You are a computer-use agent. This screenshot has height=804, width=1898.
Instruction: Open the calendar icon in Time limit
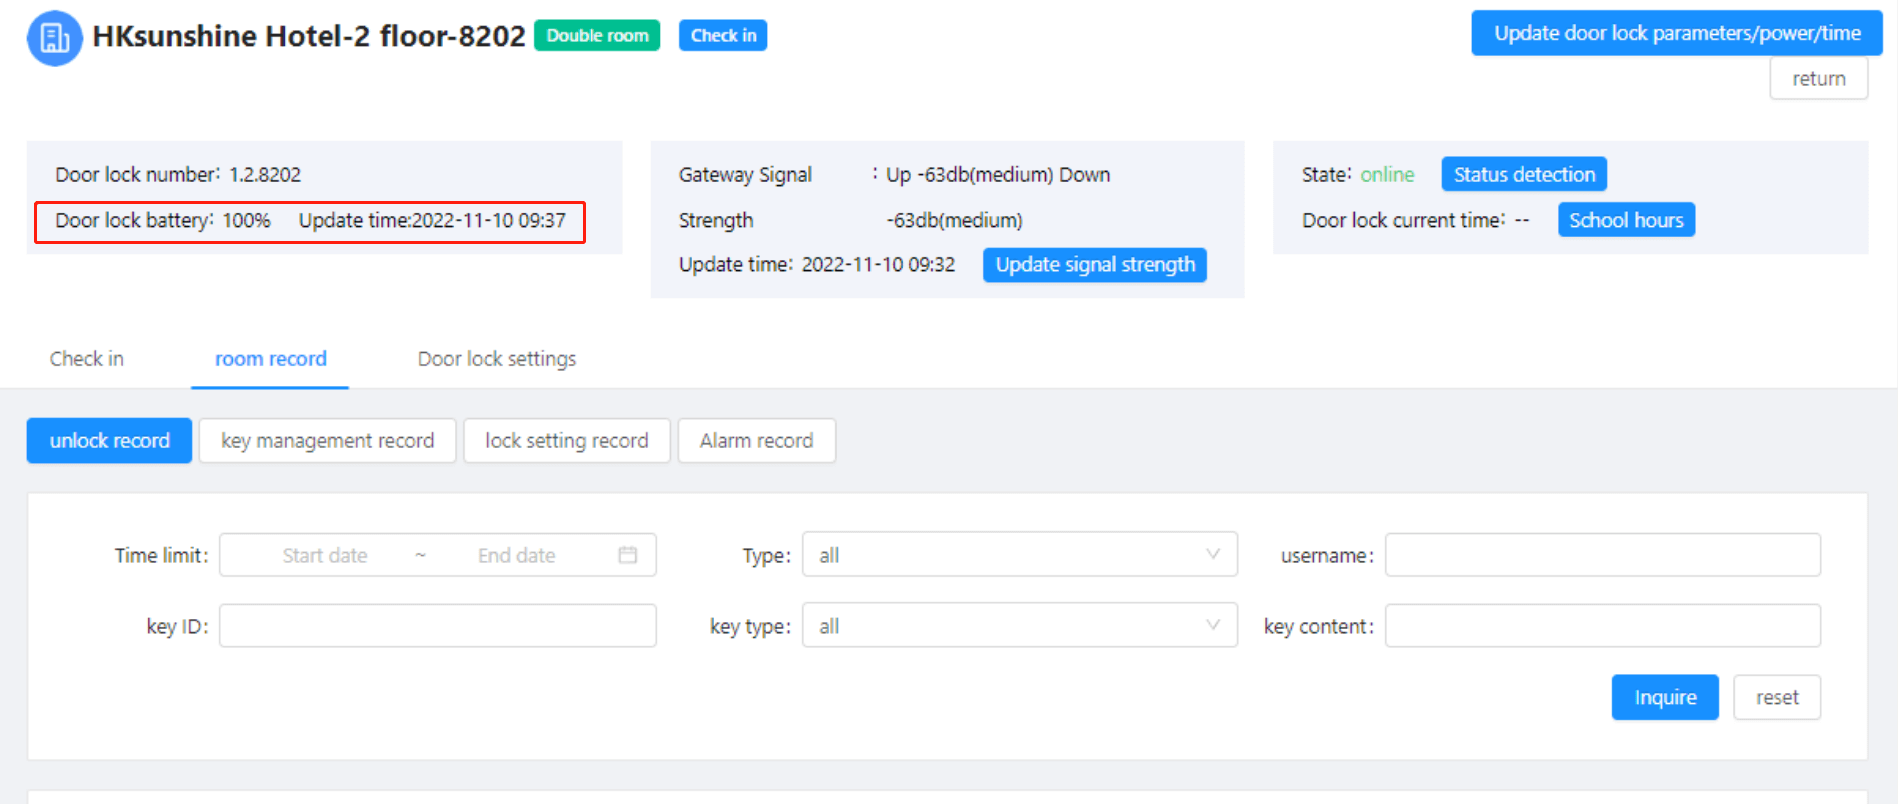coord(627,555)
